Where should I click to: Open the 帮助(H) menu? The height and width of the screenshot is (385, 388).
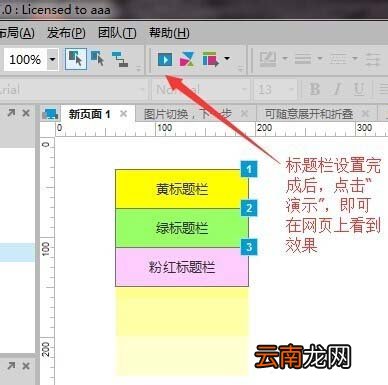tap(169, 33)
